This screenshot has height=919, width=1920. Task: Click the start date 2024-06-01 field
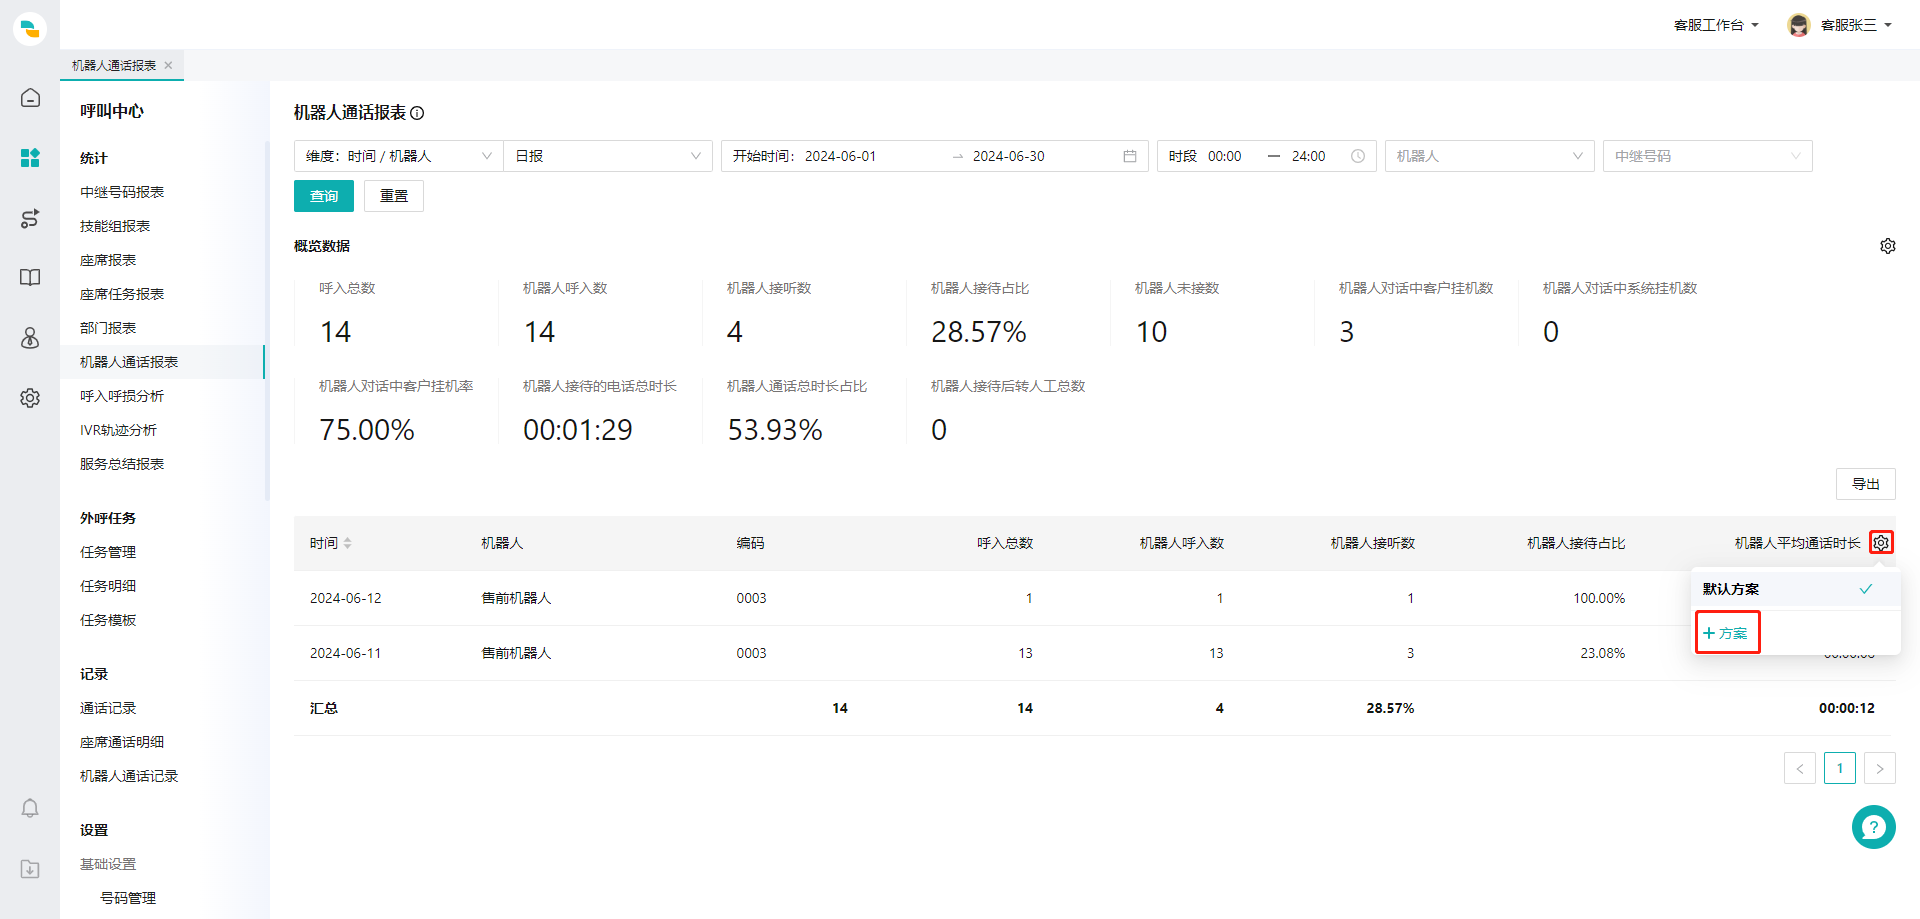tap(841, 156)
